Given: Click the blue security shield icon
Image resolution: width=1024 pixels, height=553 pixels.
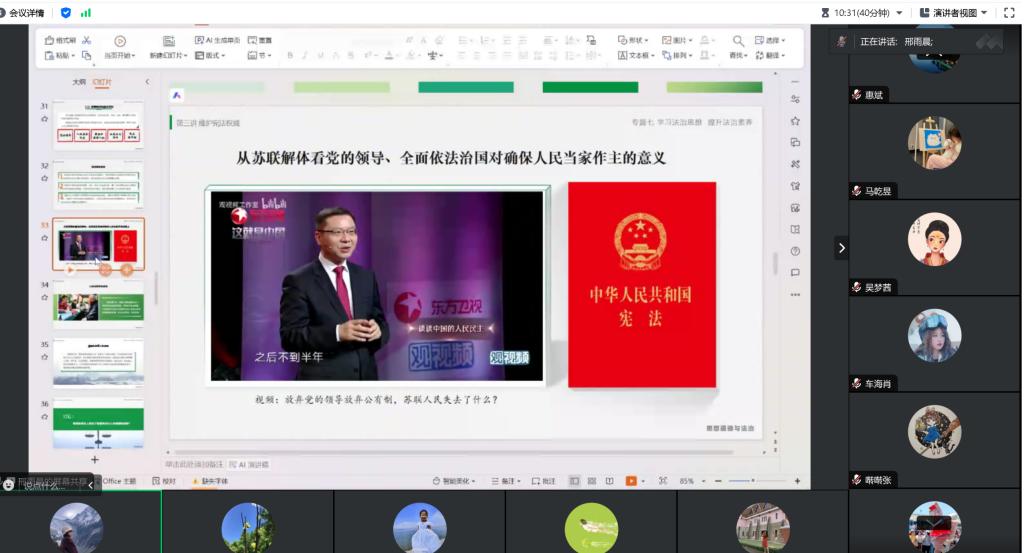Looking at the screenshot, I should 66,13.
